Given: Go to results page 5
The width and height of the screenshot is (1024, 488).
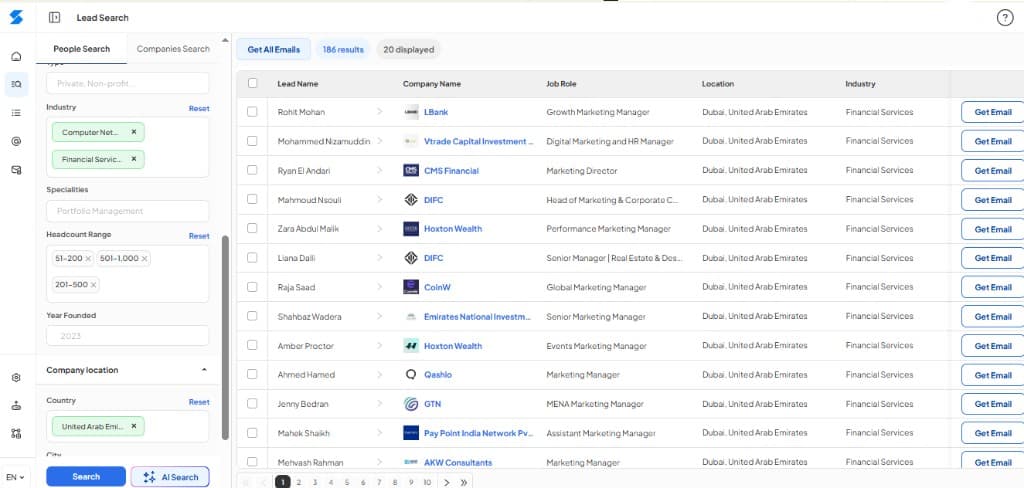Looking at the screenshot, I should (347, 482).
